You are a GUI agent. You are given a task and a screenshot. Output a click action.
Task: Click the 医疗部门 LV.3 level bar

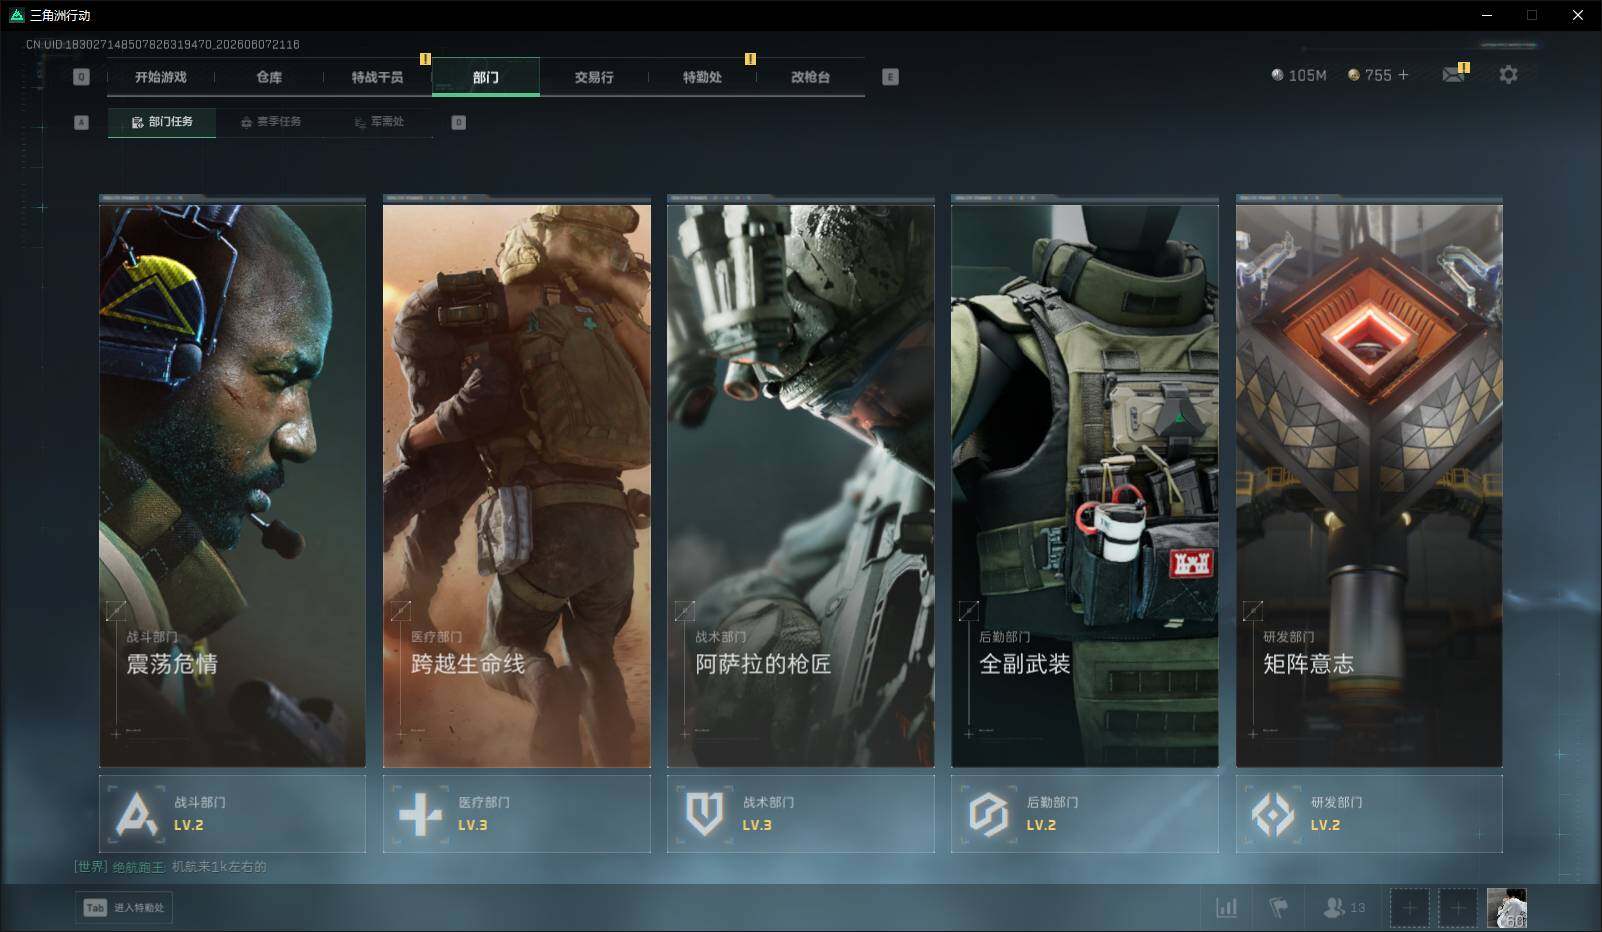click(517, 814)
